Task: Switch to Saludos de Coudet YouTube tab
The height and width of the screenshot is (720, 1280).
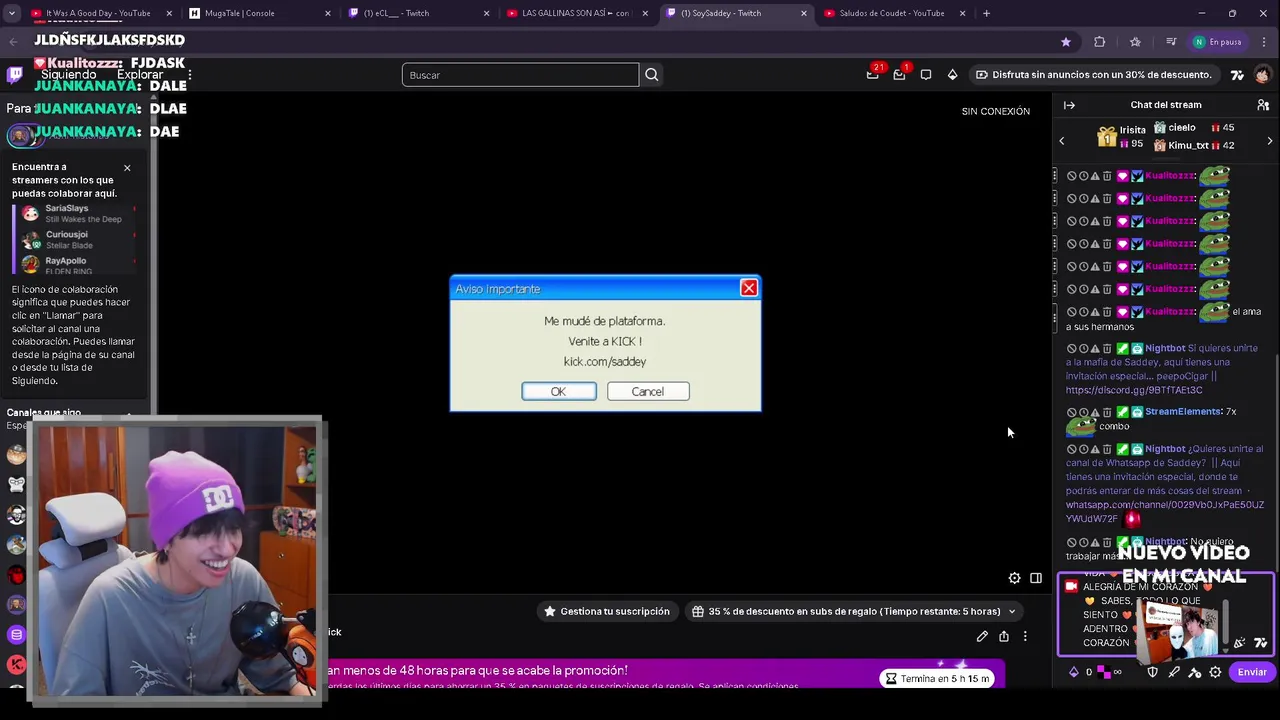Action: pos(893,13)
